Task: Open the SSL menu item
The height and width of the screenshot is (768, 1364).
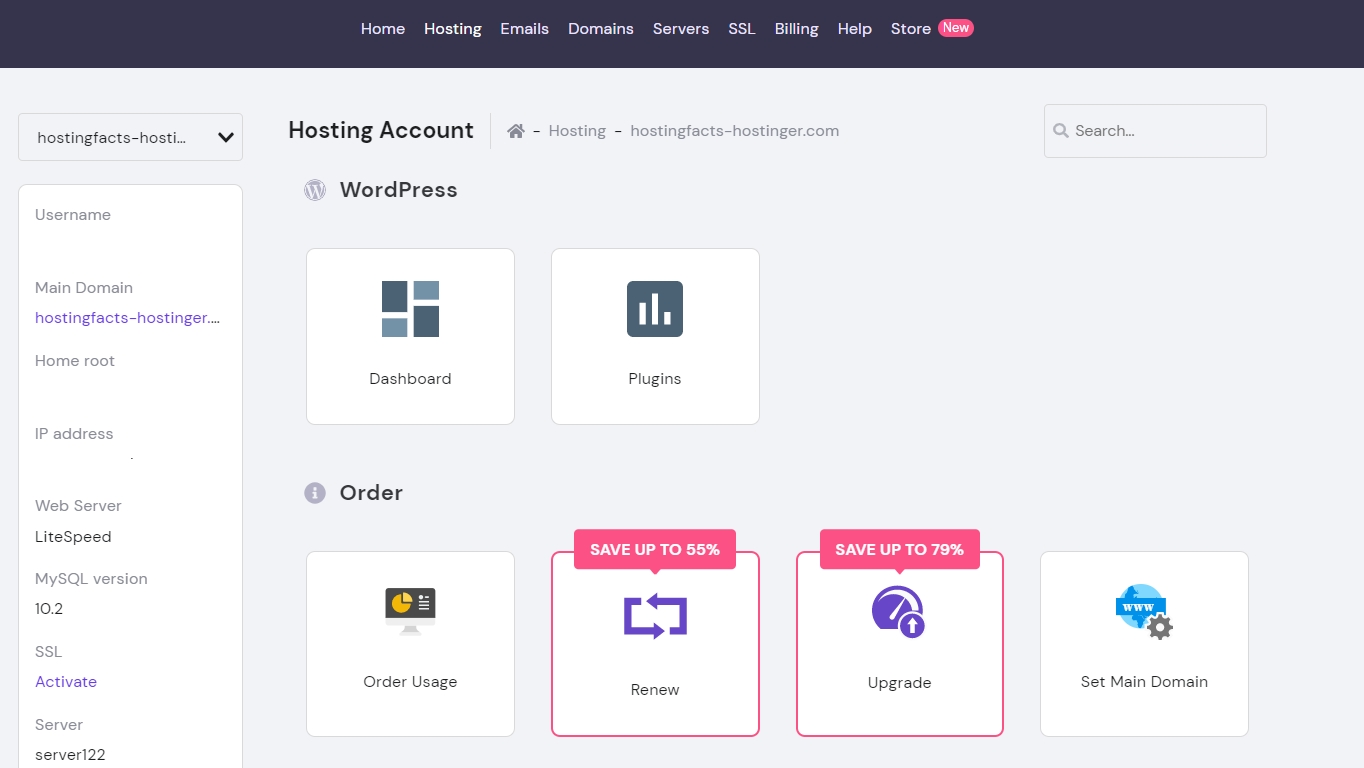Action: (742, 29)
